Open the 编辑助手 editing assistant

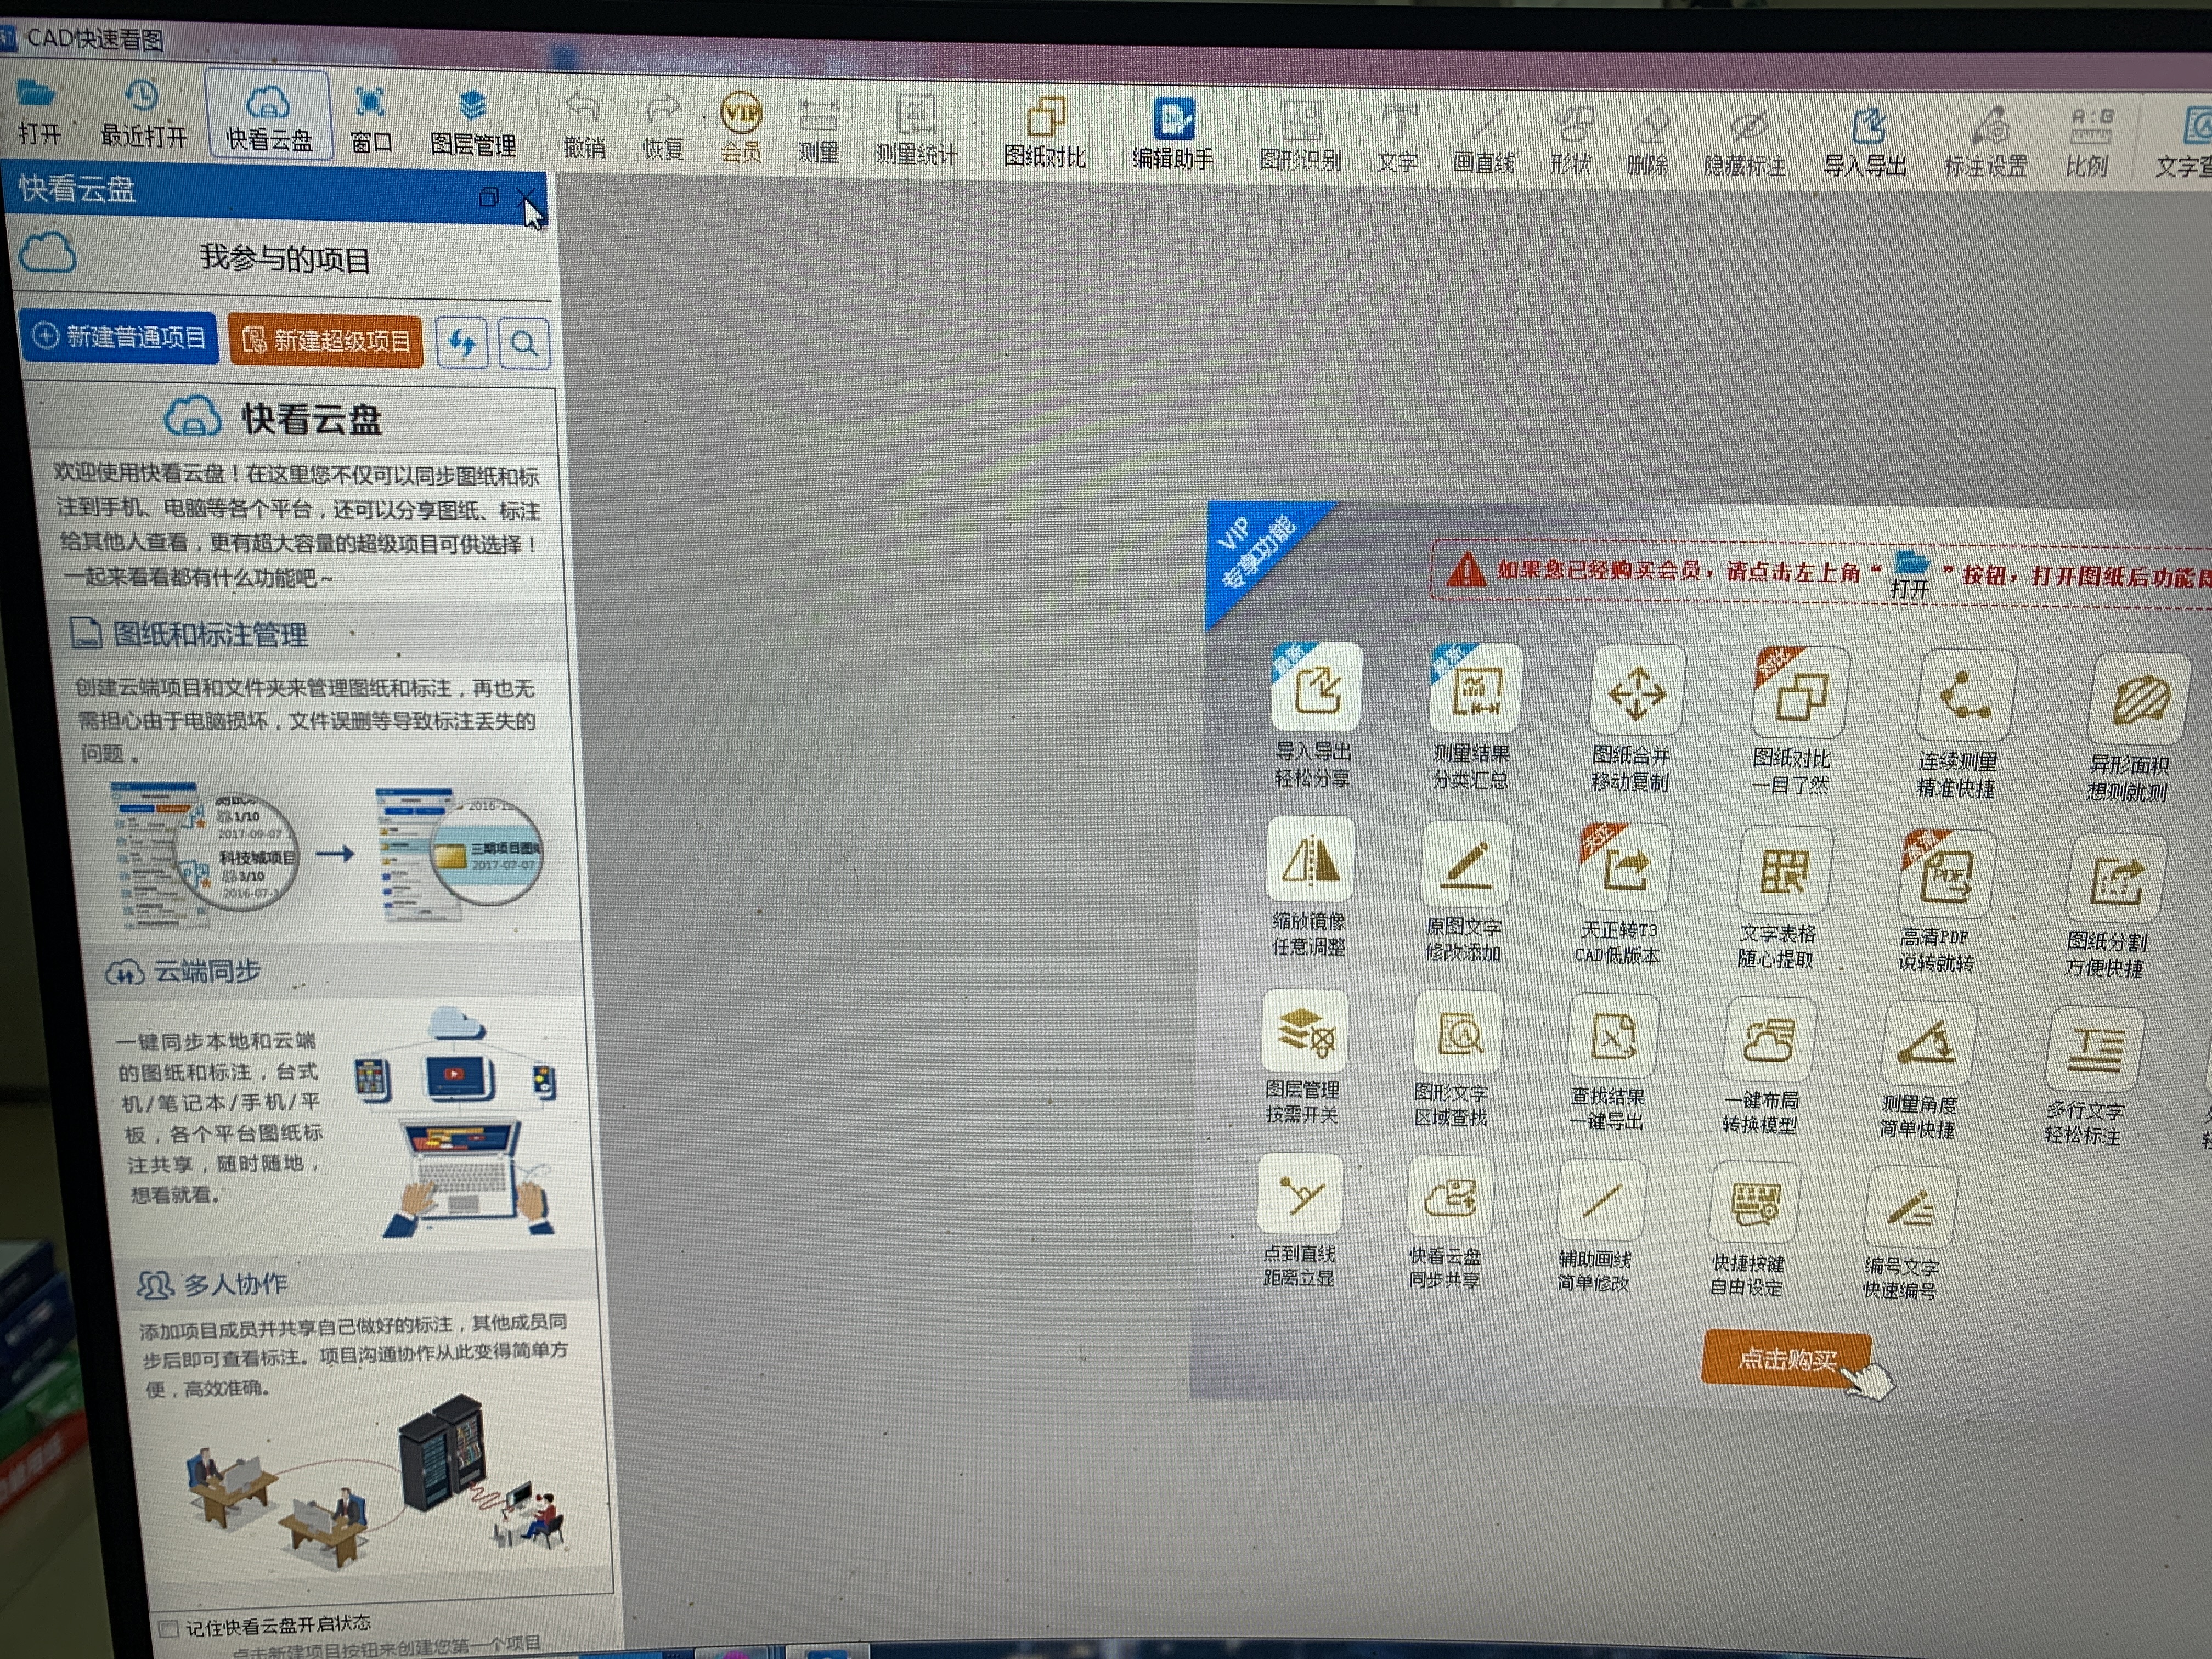(x=1173, y=135)
